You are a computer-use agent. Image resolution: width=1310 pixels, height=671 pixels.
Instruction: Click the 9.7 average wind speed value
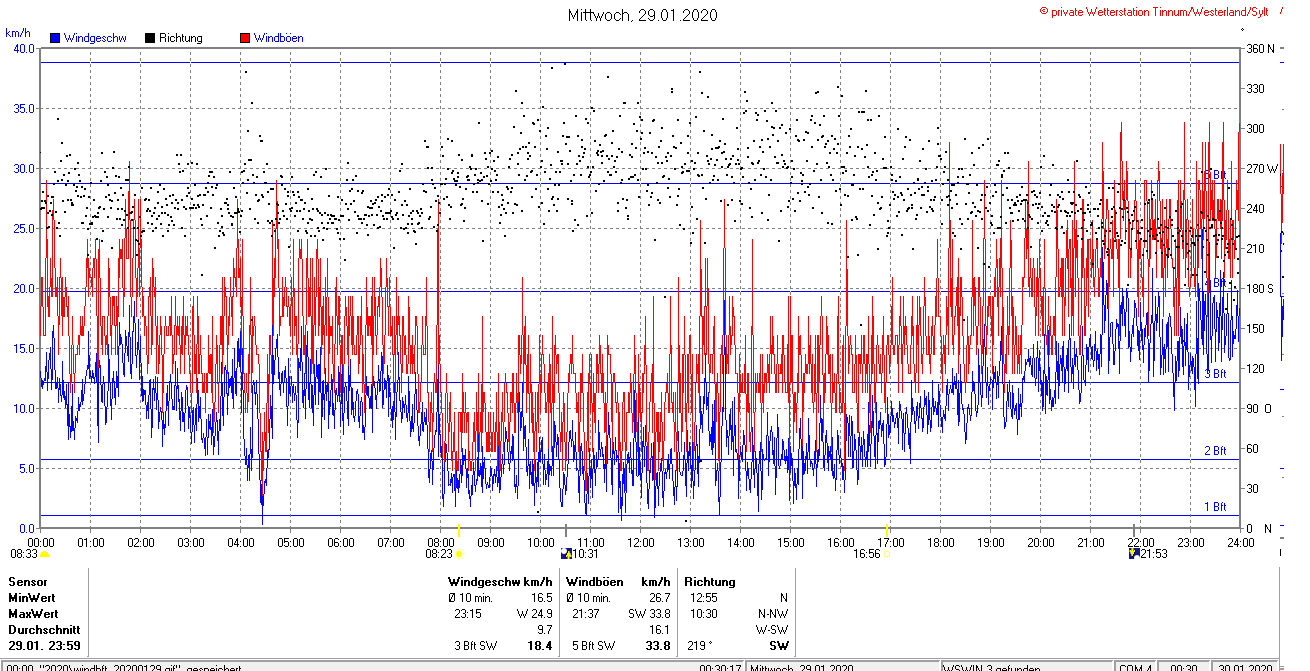545,630
